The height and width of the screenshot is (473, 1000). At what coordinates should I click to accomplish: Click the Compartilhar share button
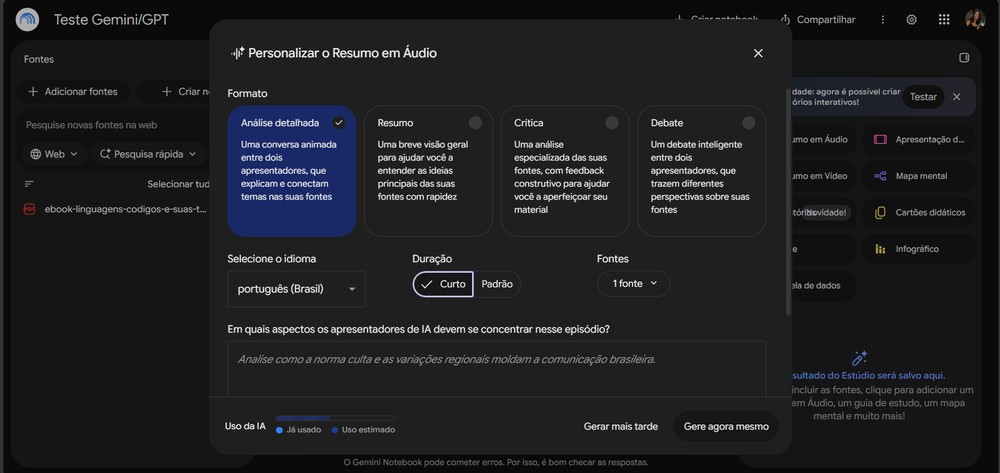click(818, 20)
